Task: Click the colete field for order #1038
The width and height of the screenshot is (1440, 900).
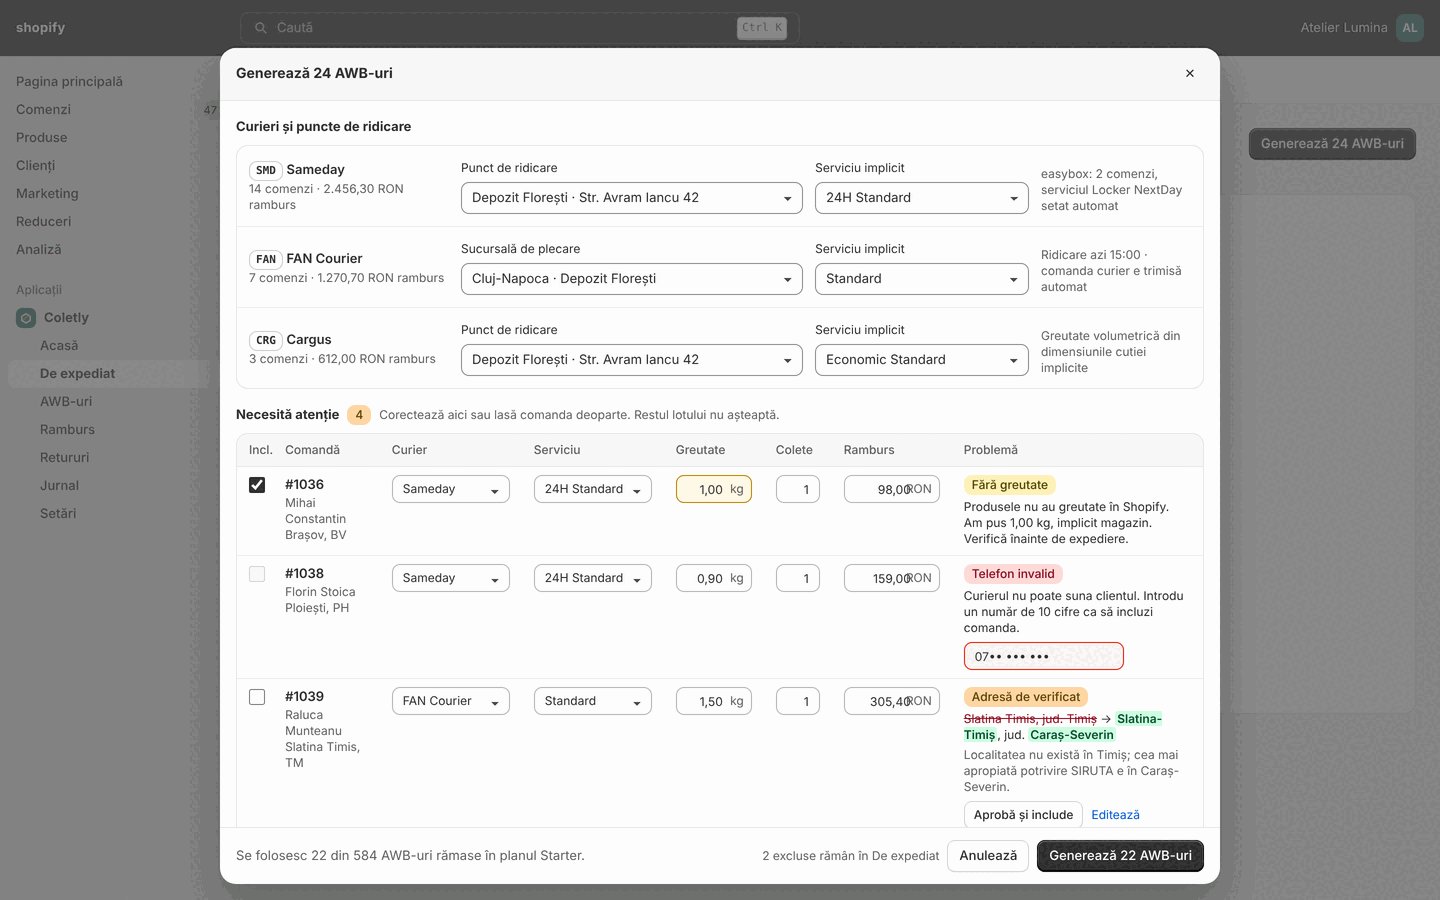Action: click(x=798, y=578)
